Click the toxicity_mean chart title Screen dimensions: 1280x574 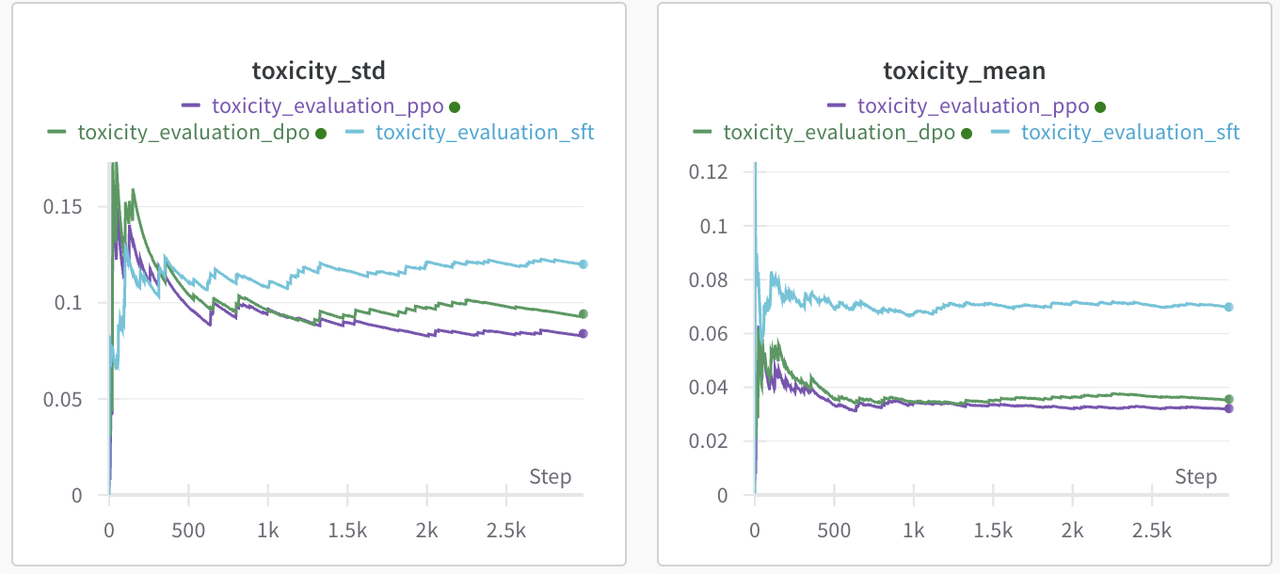964,71
